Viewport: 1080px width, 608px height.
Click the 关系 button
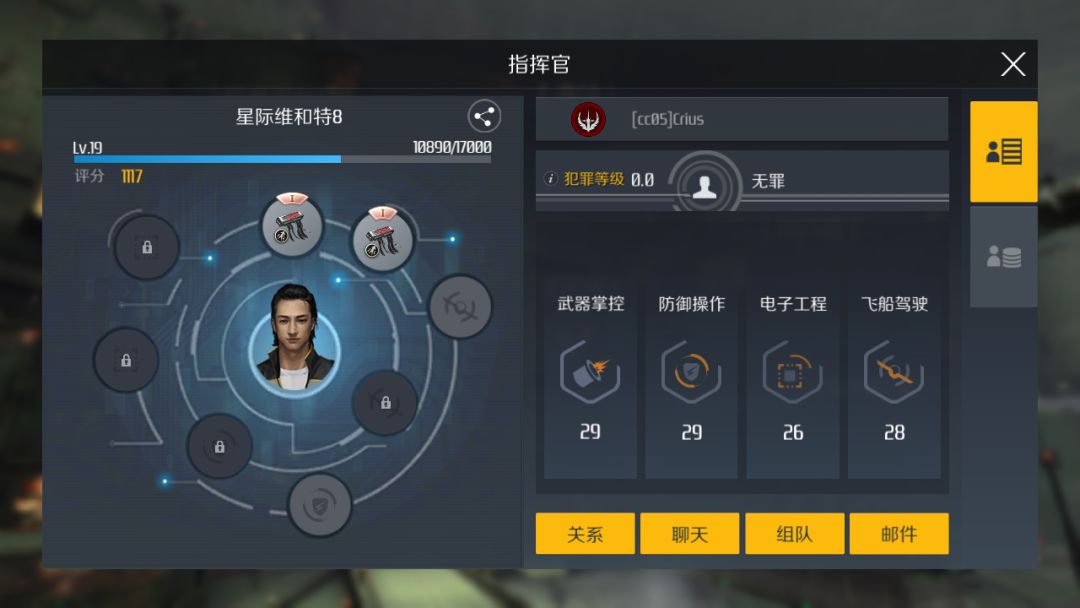click(x=585, y=533)
